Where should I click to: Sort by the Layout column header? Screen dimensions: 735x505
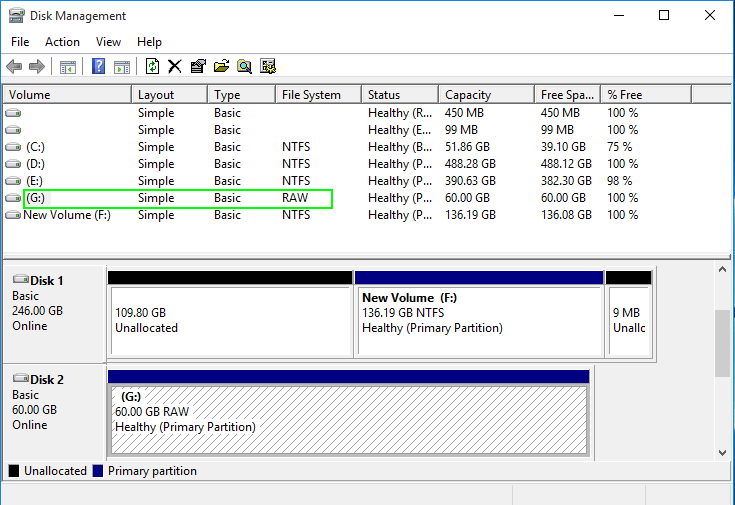click(x=170, y=95)
